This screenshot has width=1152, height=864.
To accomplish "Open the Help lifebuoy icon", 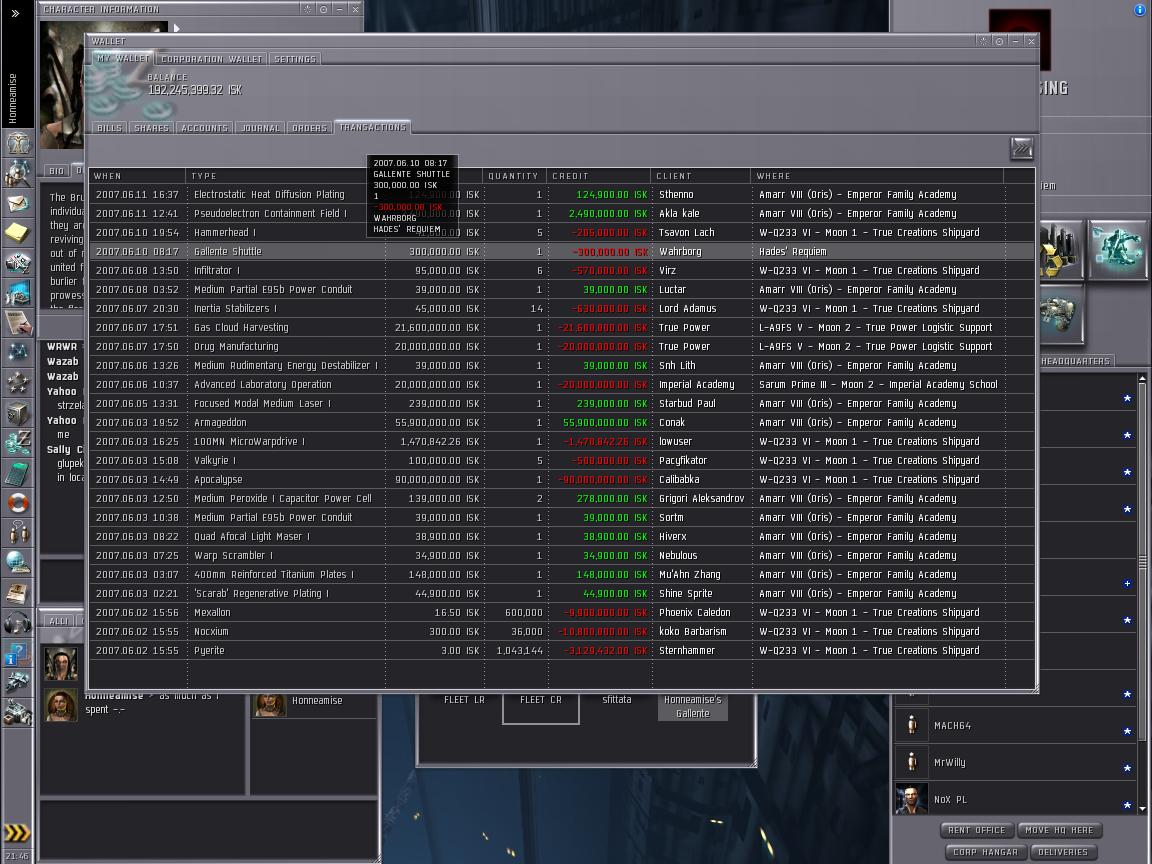I will click(18, 503).
